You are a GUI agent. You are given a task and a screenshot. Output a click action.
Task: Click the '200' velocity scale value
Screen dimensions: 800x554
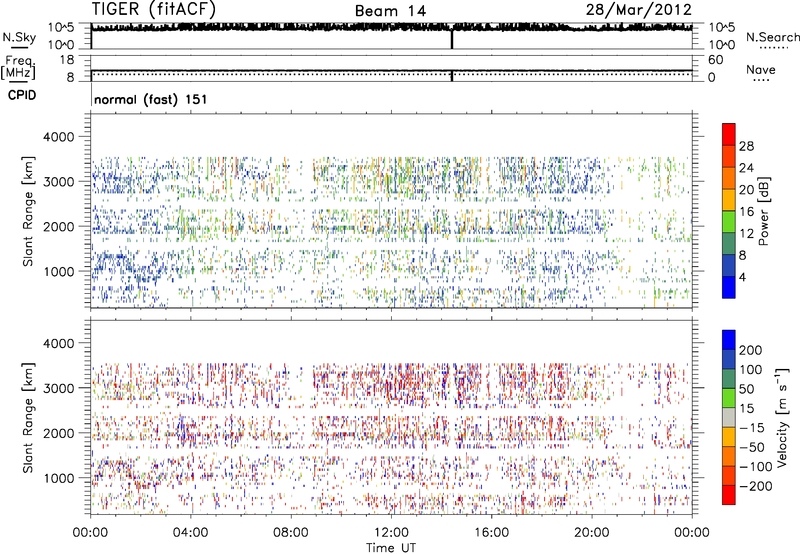751,350
